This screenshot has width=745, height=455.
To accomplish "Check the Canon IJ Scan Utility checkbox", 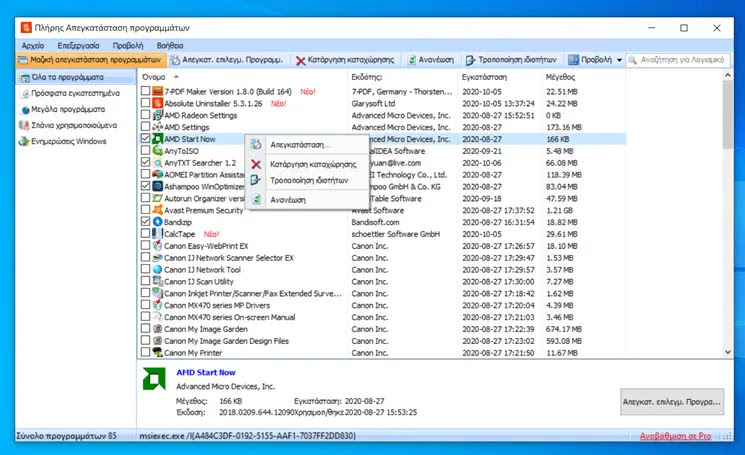I will pos(145,281).
